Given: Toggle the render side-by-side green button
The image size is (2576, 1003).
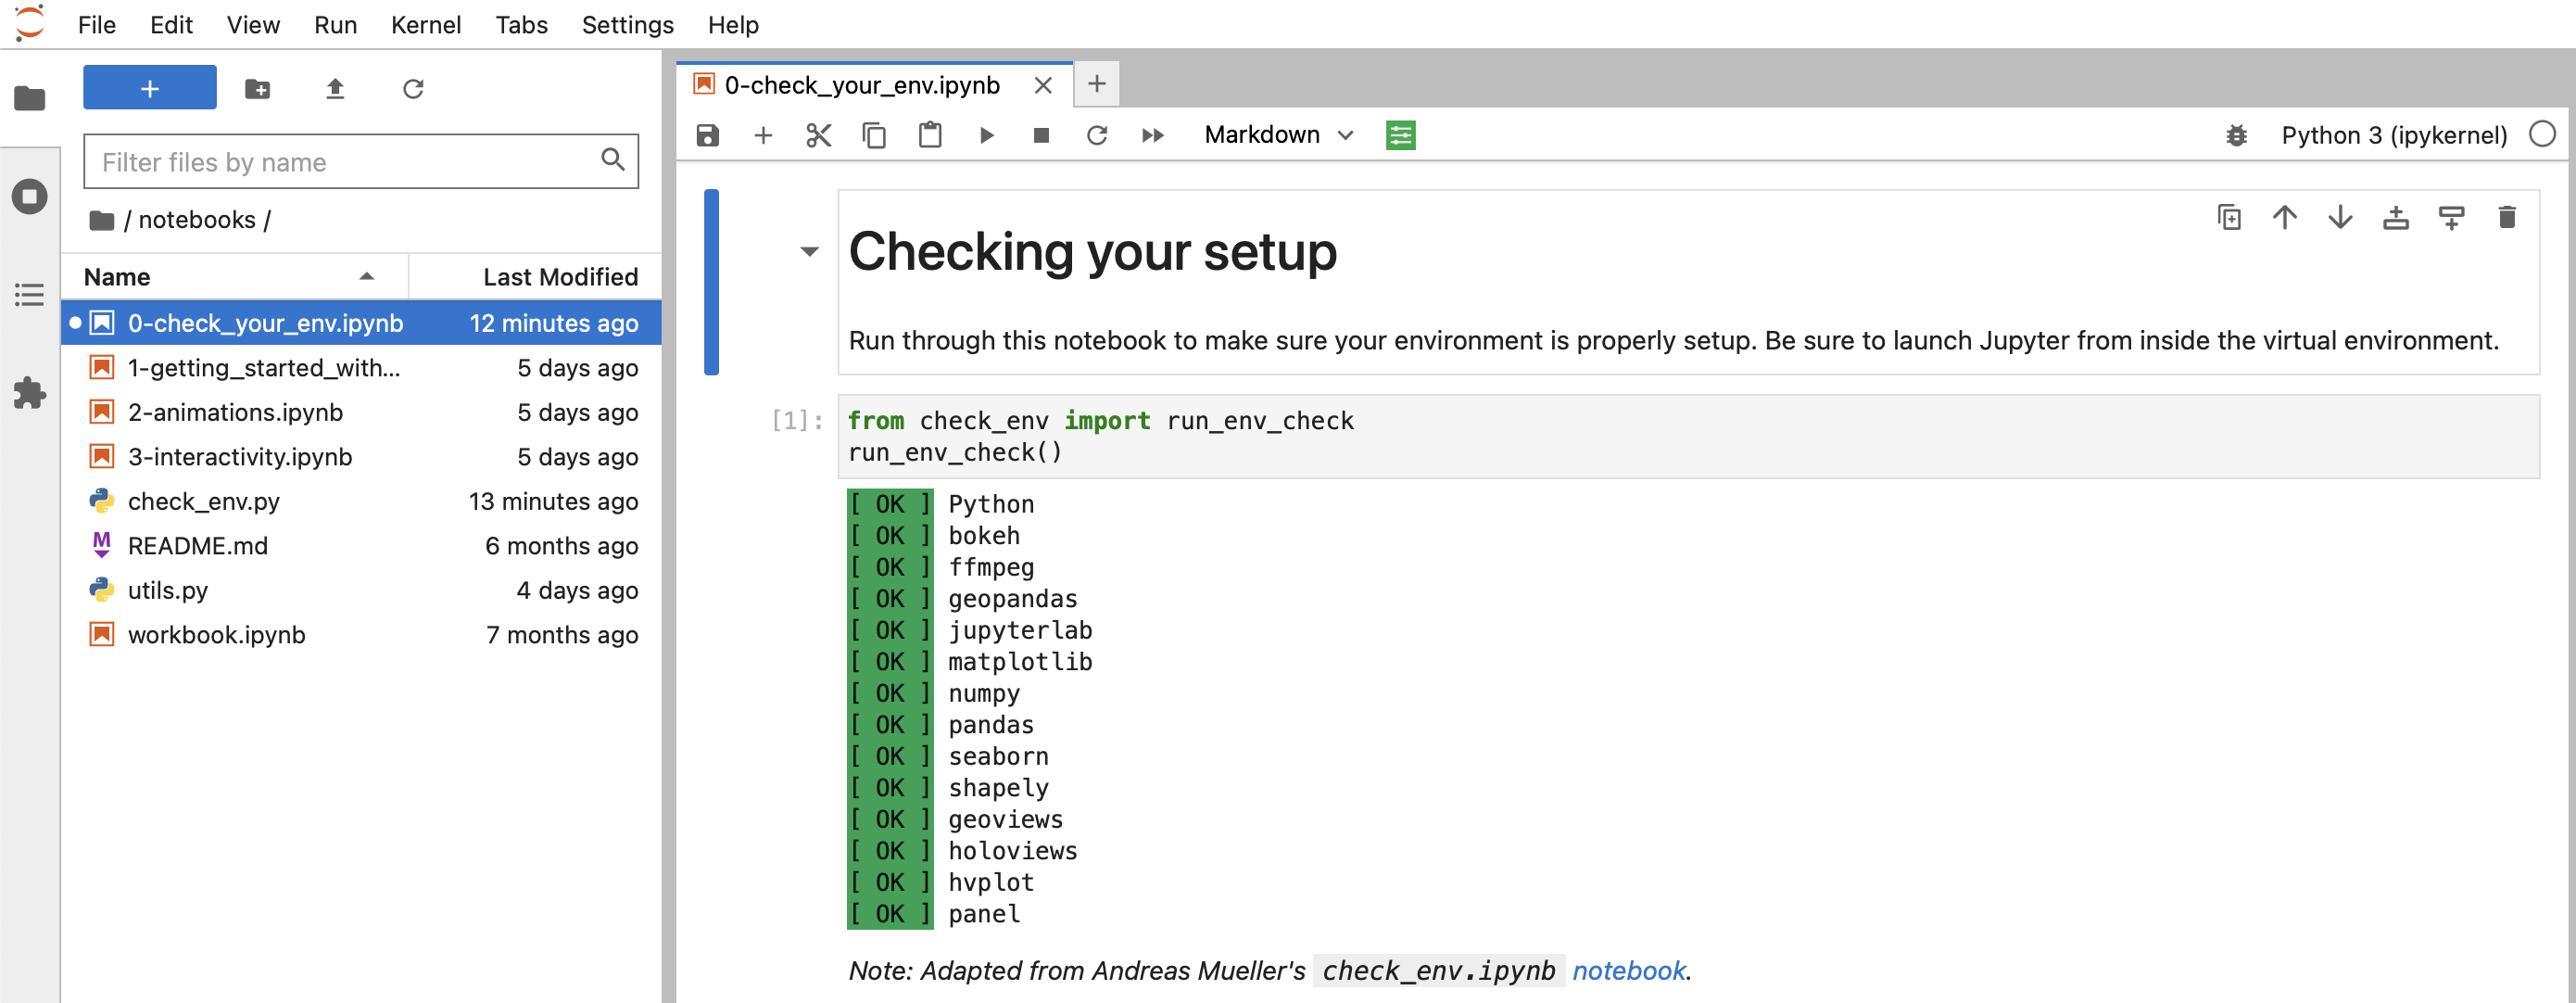Looking at the screenshot, I should coord(1400,135).
